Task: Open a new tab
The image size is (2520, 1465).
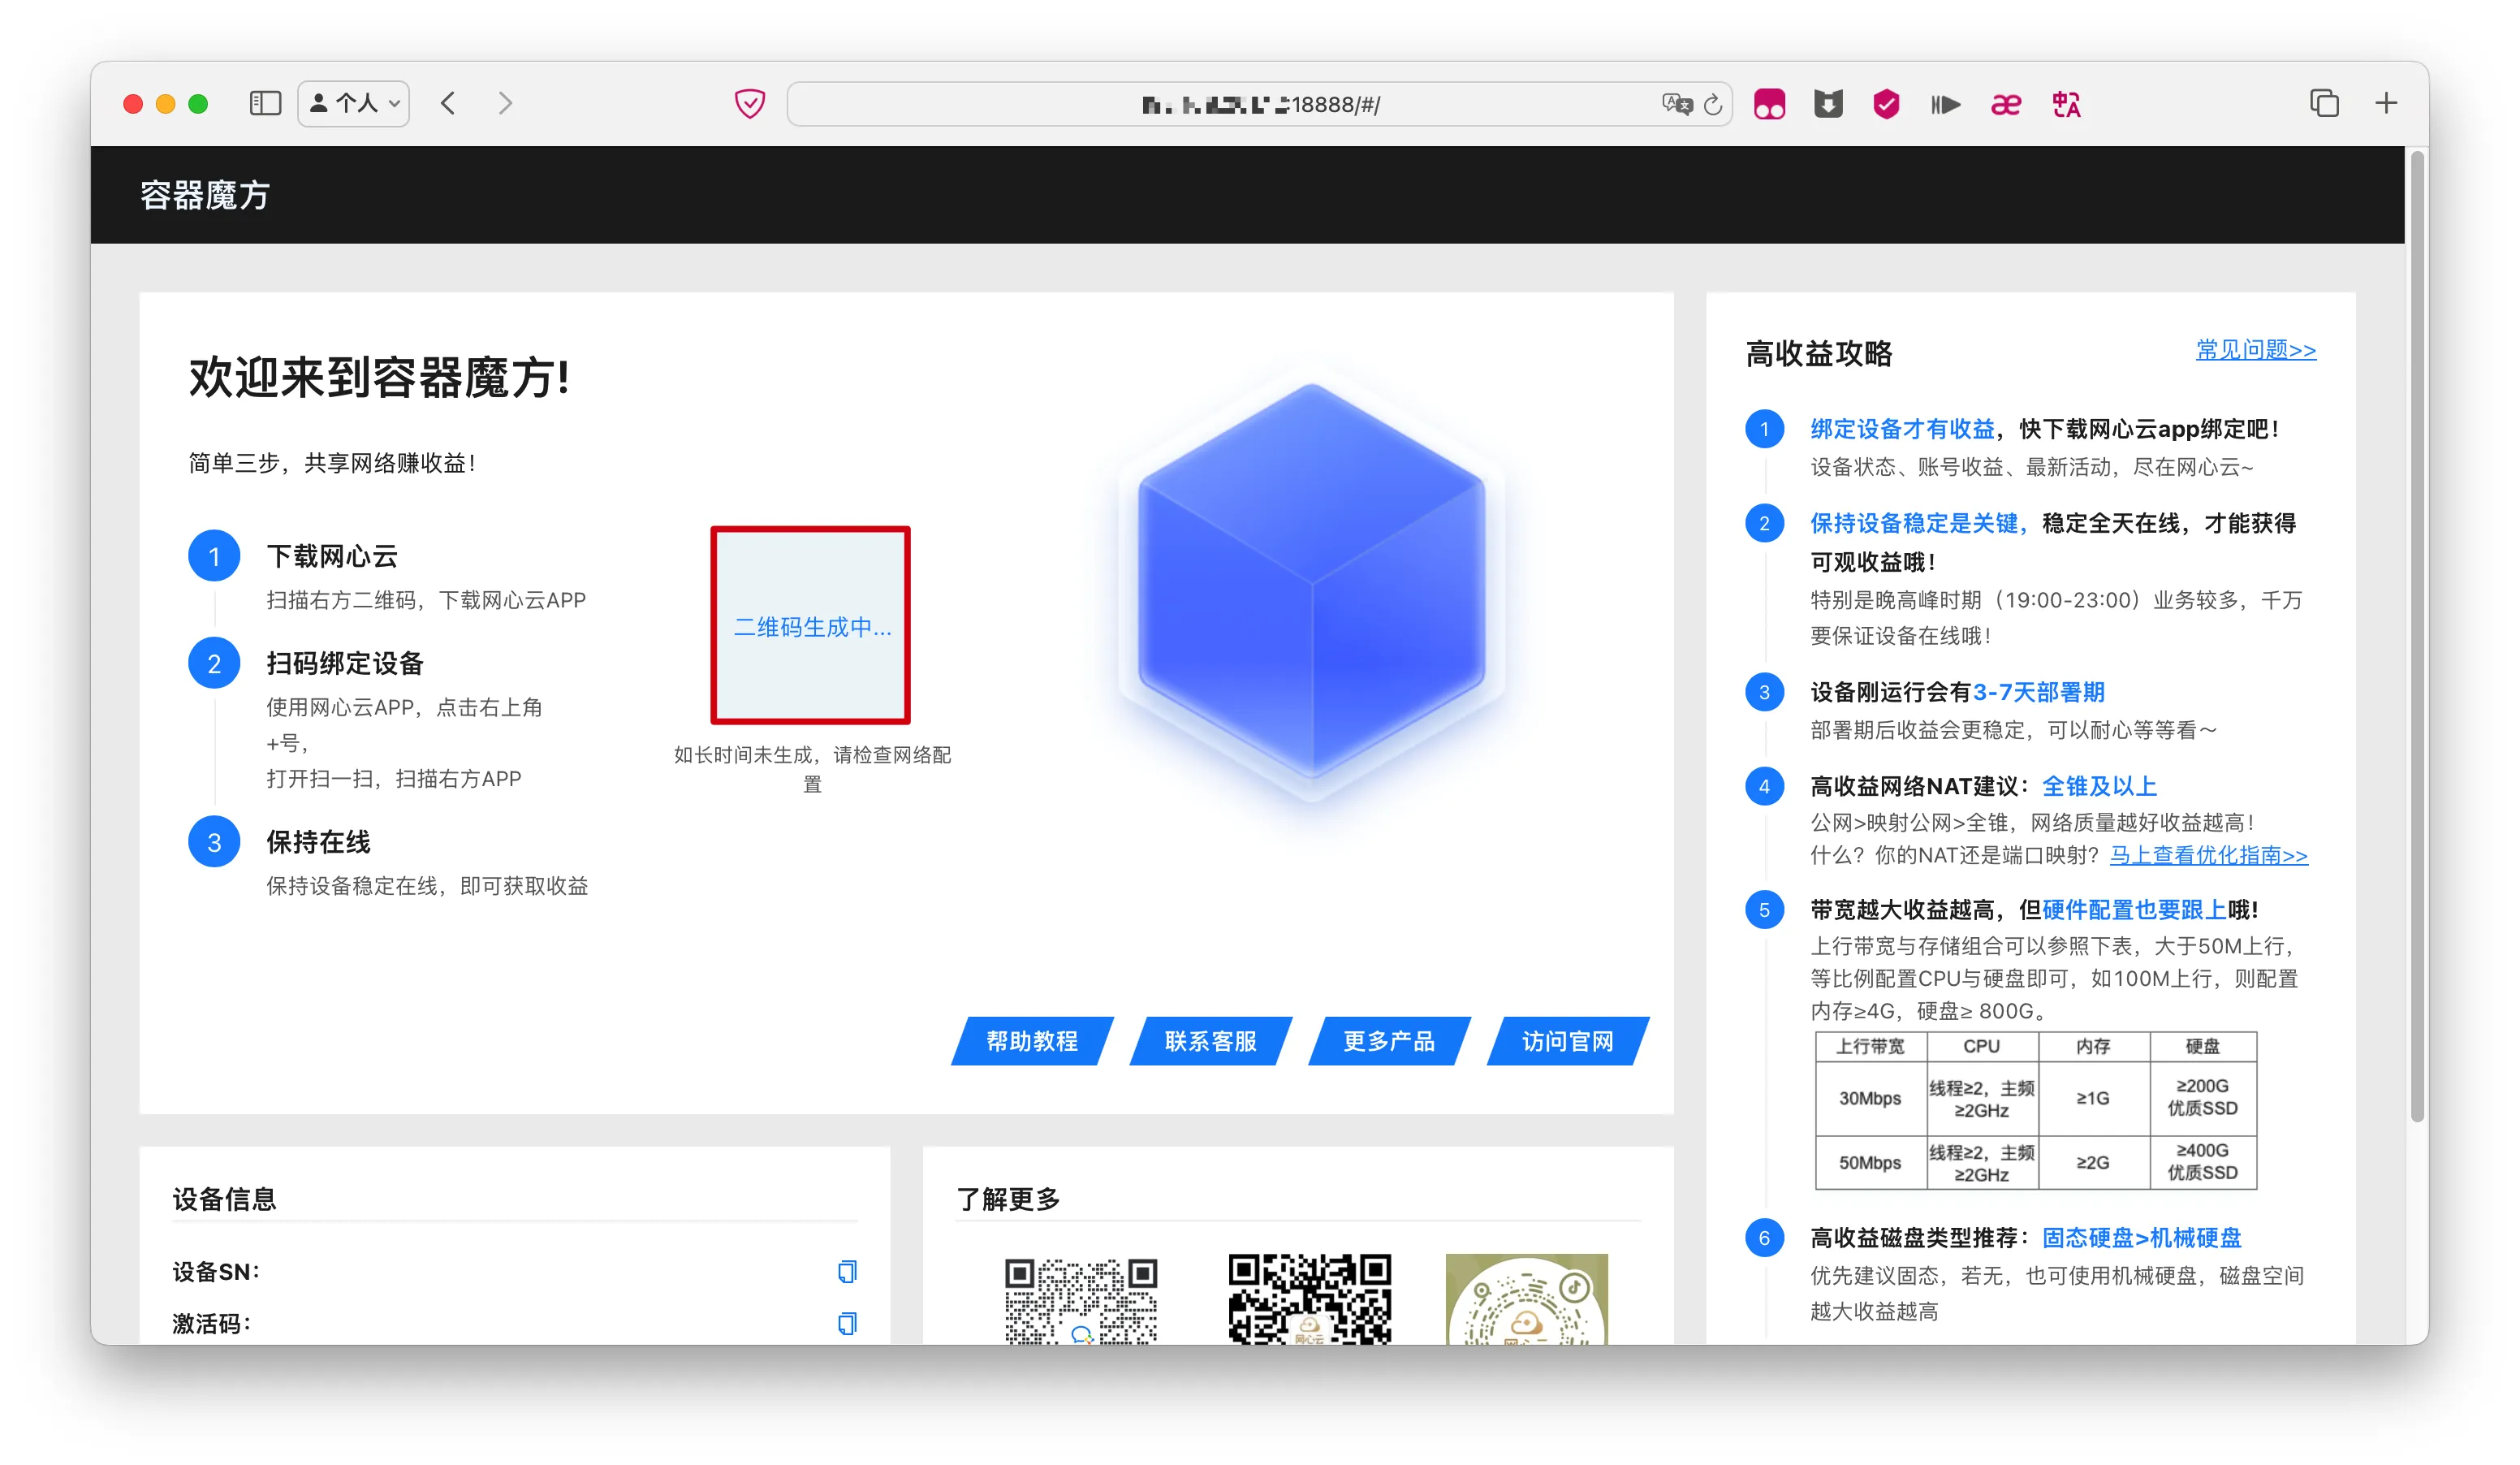Action: tap(2386, 104)
